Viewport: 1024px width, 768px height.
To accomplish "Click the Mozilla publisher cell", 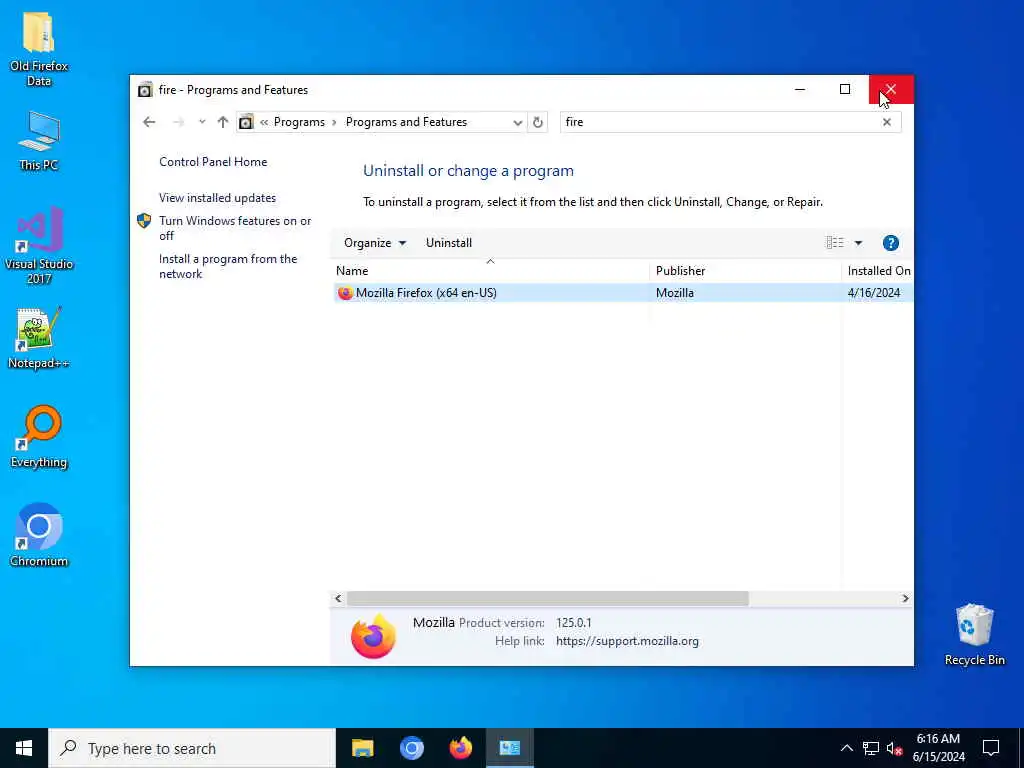I will tap(675, 293).
